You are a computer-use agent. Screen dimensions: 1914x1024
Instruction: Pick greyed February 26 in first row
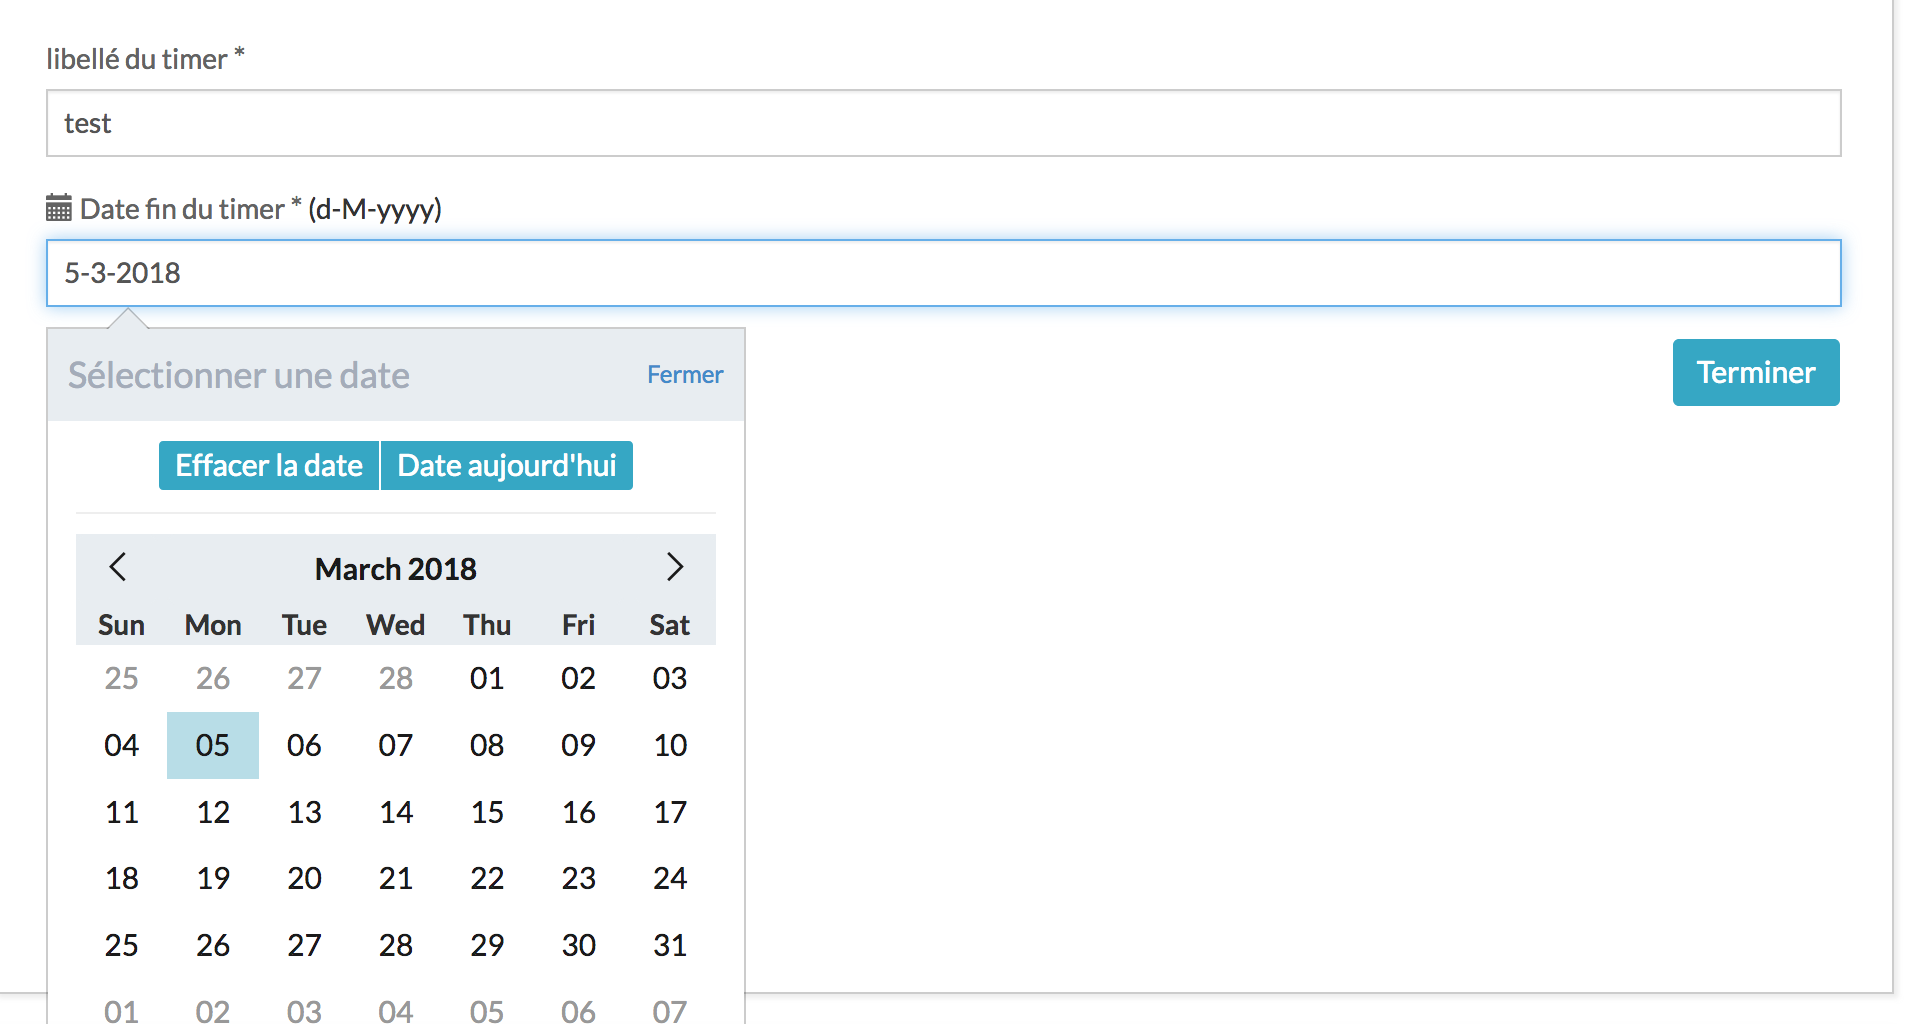click(x=213, y=678)
